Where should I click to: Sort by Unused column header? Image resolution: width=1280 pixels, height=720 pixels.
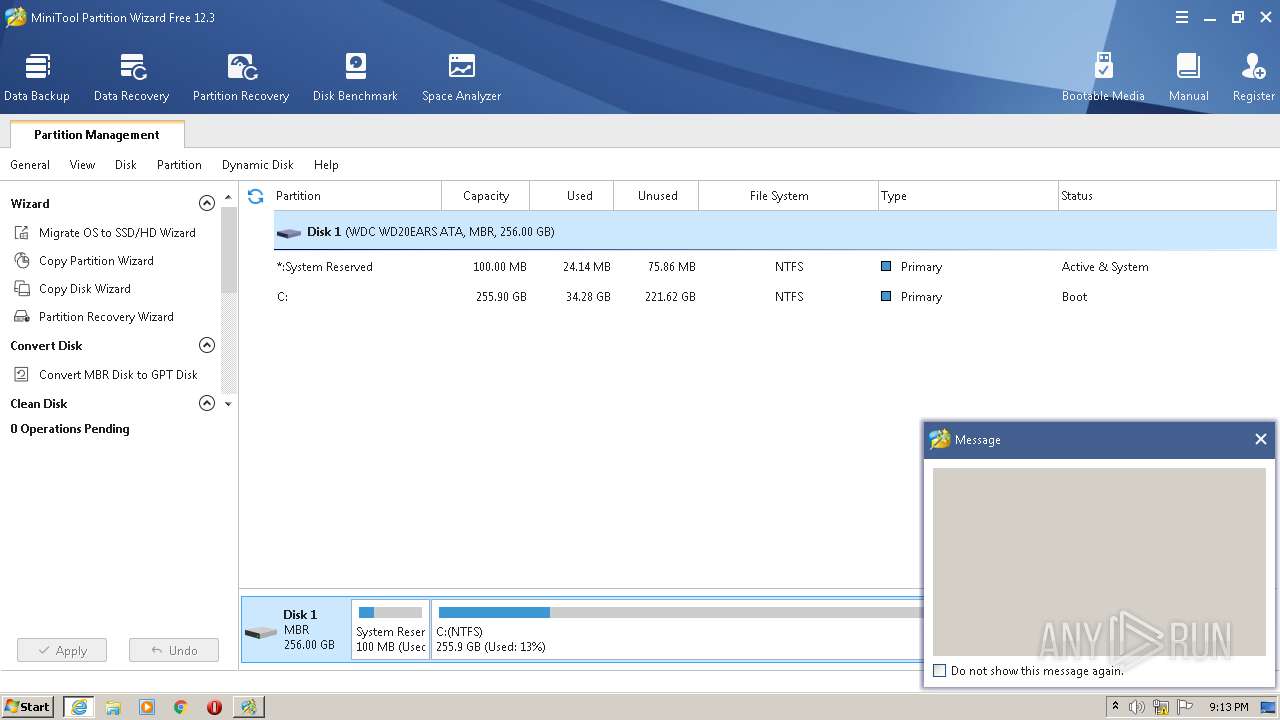pos(657,196)
